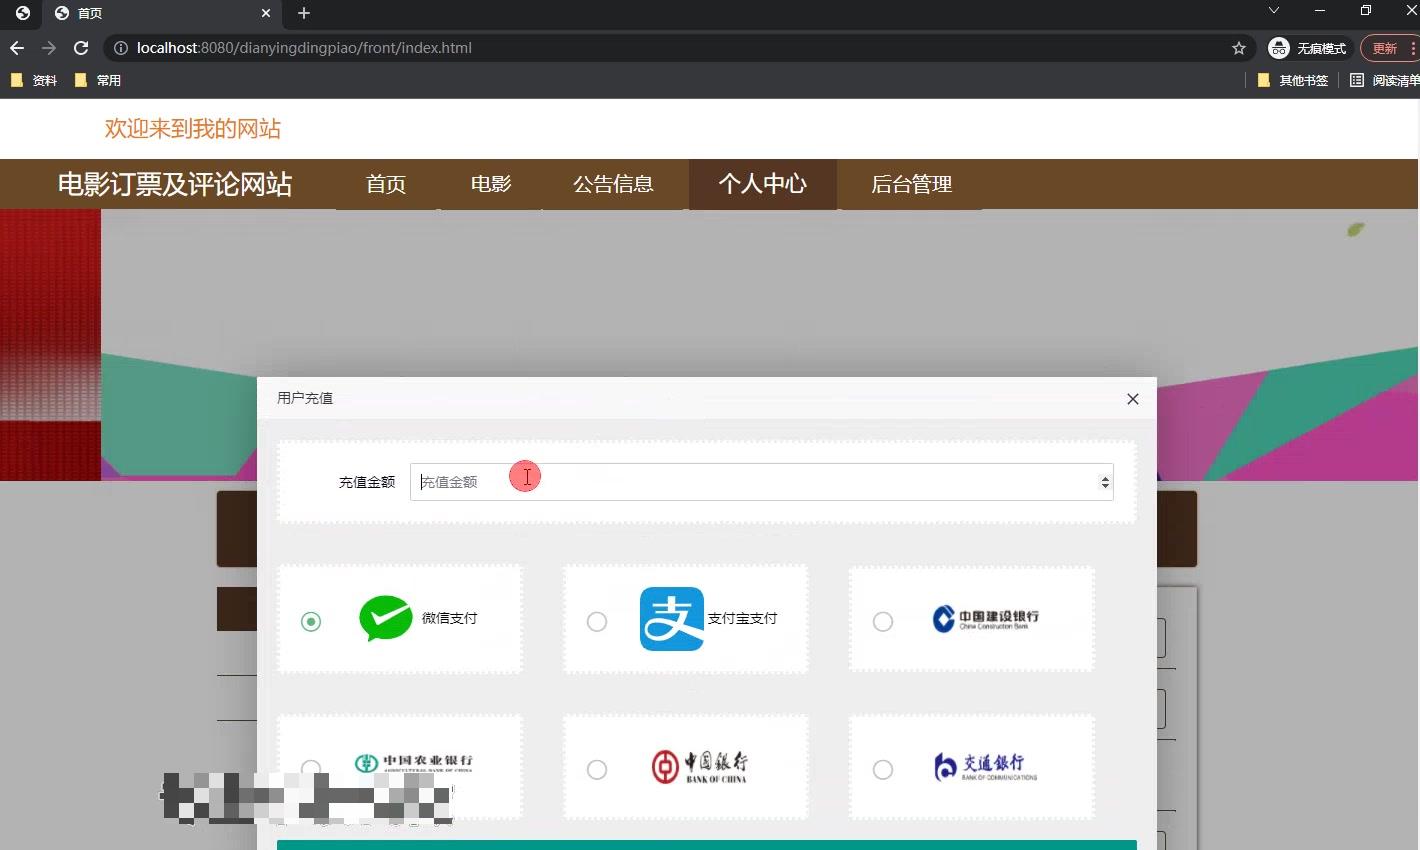1420x850 pixels.
Task: Open the 资料 bookmark folder
Action: point(34,80)
